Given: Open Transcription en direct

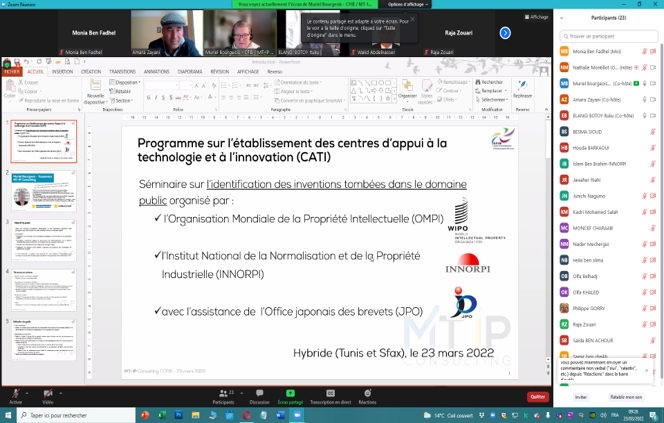Looking at the screenshot, I should (330, 394).
